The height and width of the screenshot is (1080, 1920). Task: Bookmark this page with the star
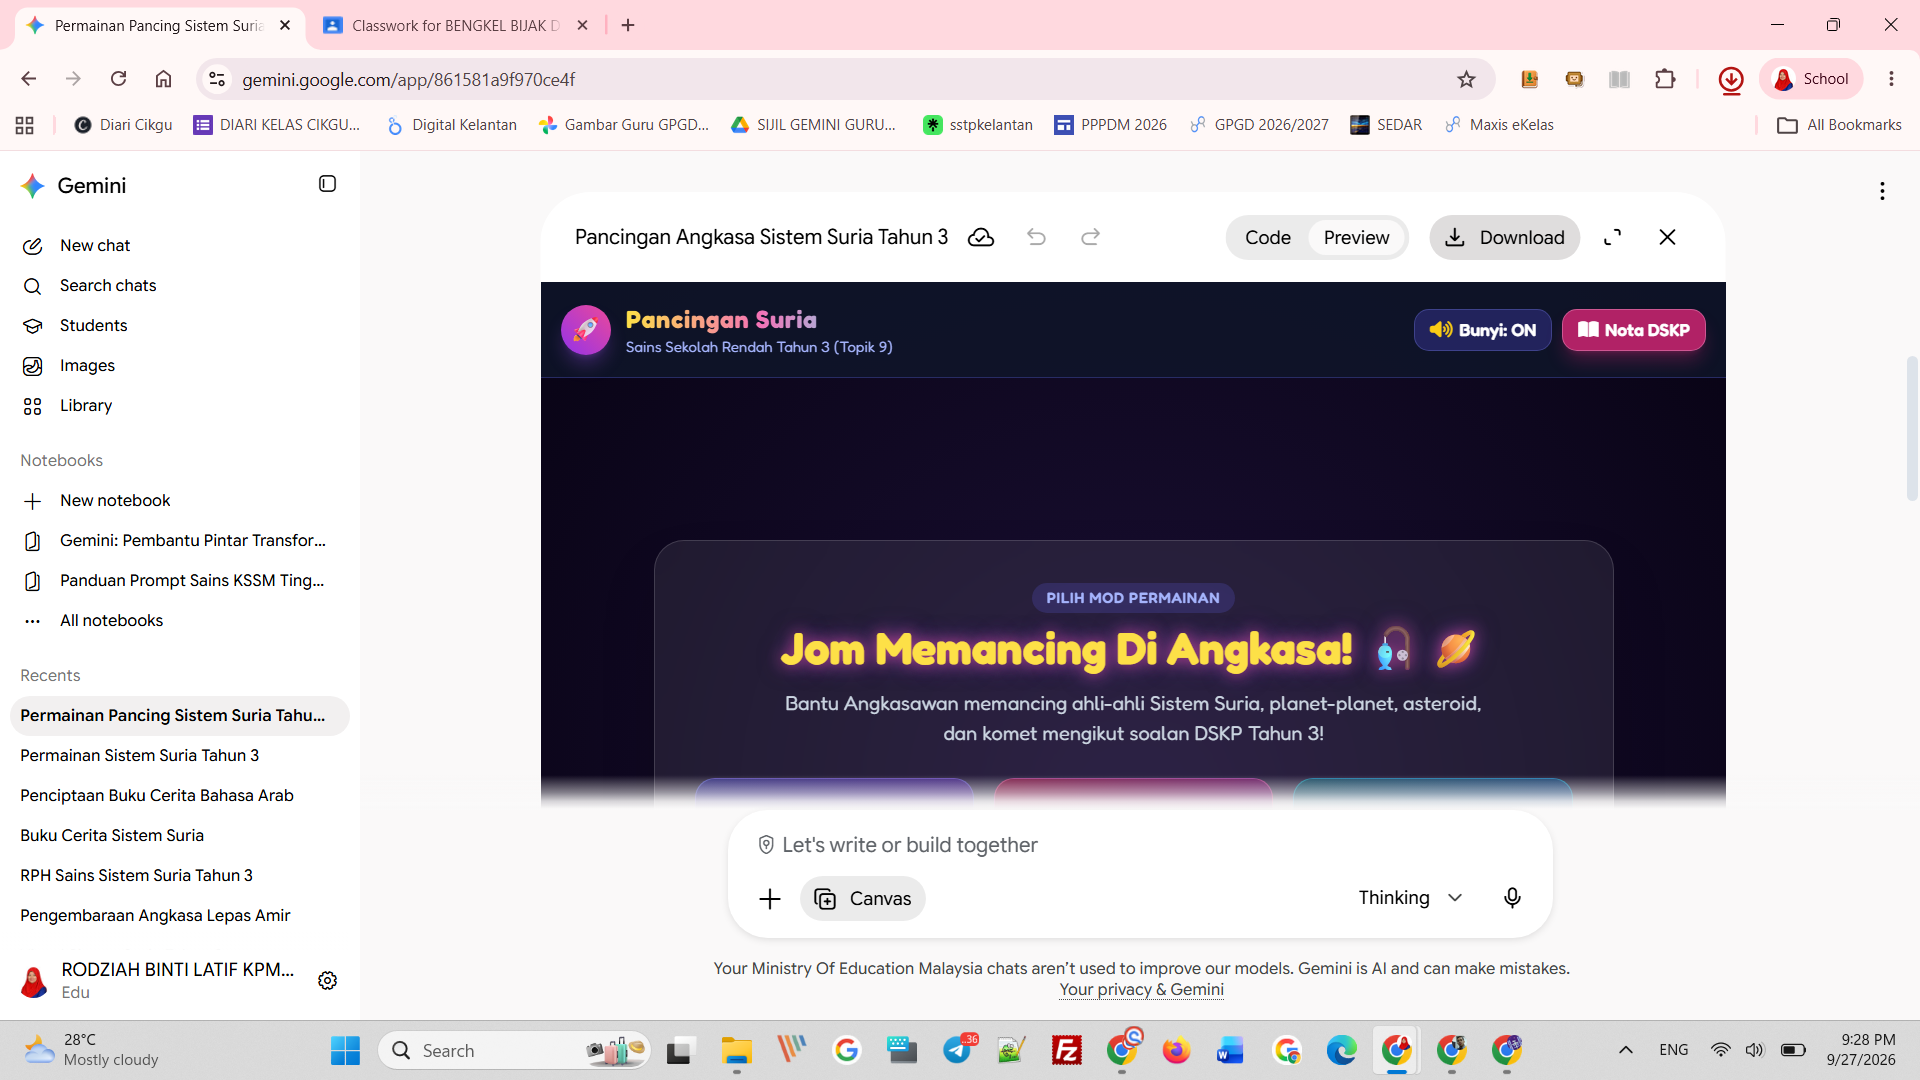point(1466,80)
